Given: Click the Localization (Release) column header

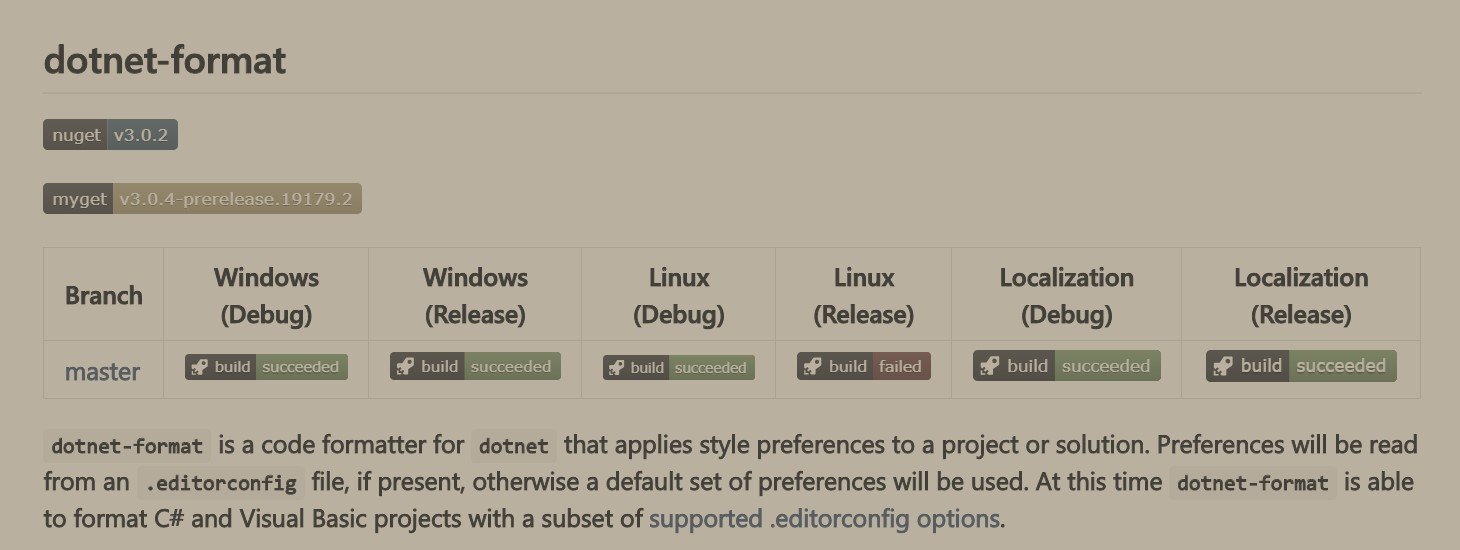Looking at the screenshot, I should [x=1301, y=296].
